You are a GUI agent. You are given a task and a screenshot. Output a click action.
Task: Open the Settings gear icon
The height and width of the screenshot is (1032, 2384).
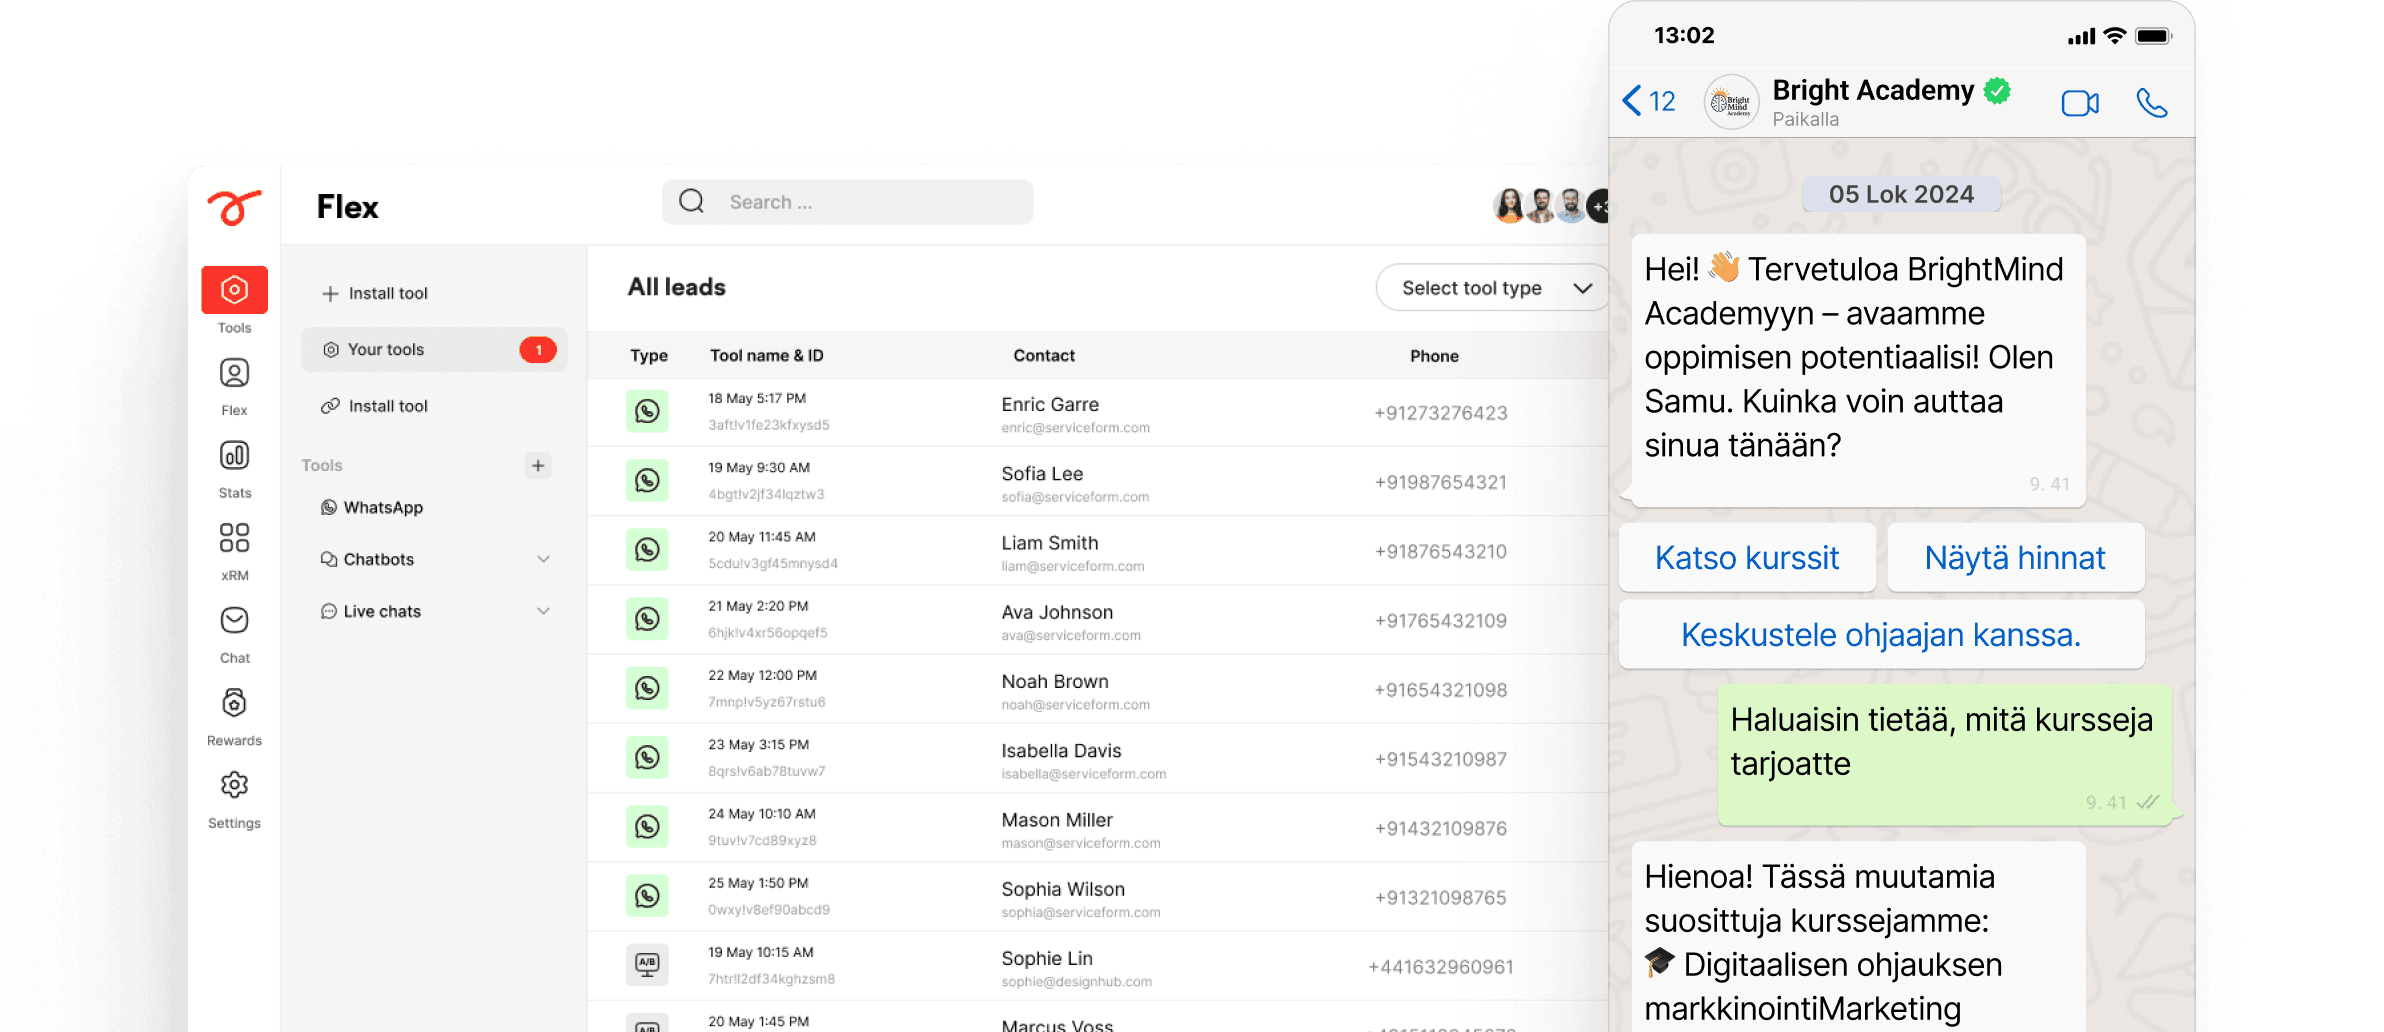234,787
